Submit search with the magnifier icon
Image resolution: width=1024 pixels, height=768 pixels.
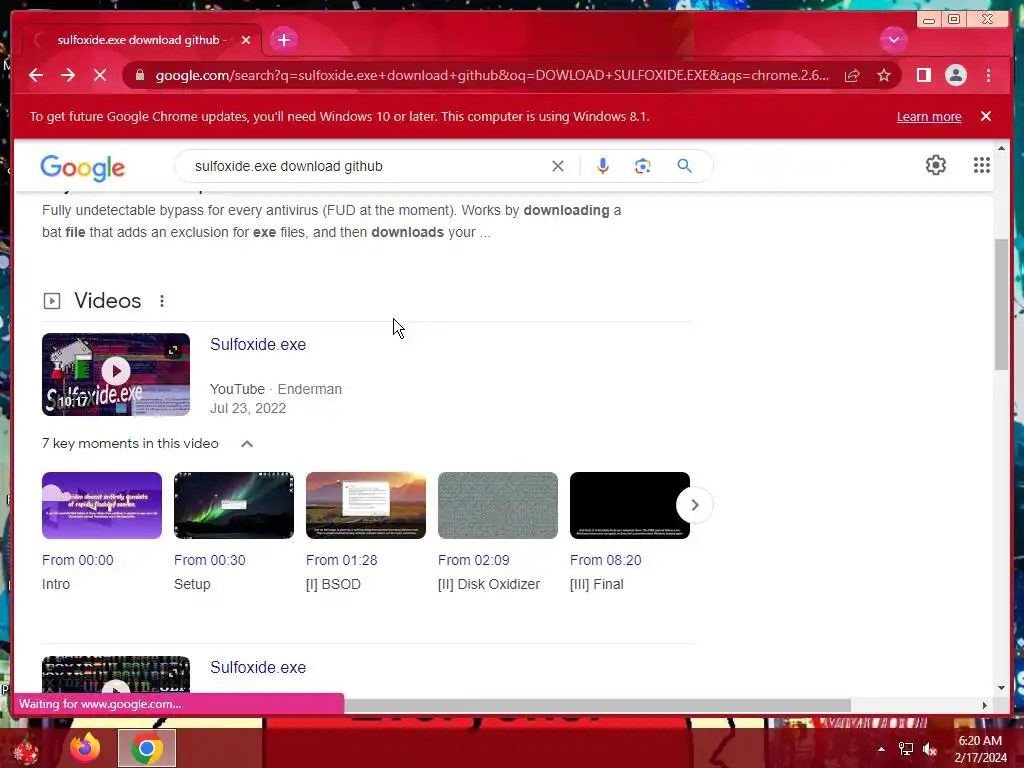684,166
